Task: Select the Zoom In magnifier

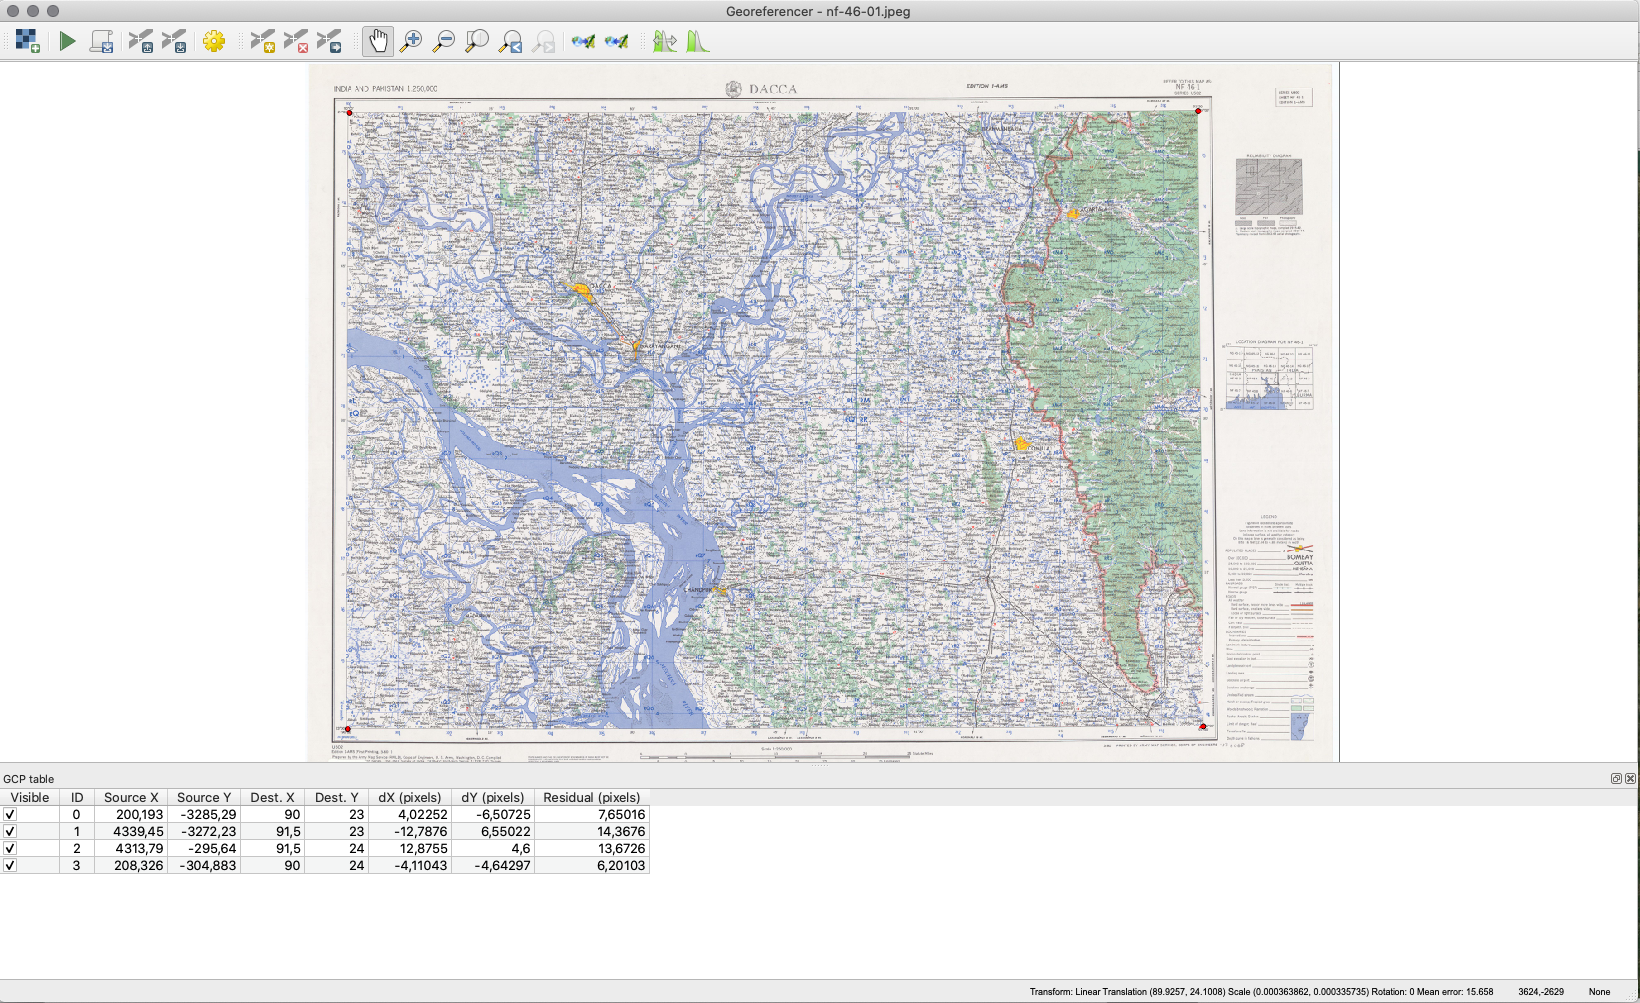Action: [x=411, y=41]
